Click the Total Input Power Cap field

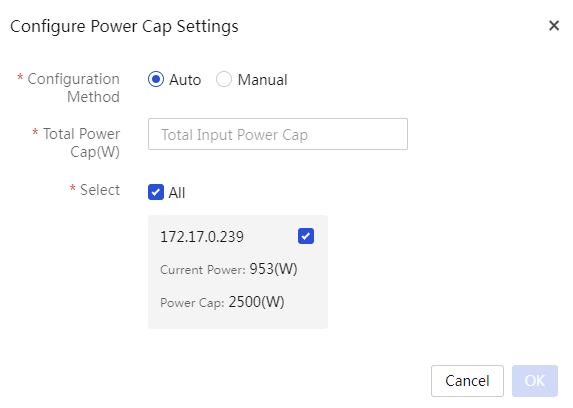click(278, 134)
